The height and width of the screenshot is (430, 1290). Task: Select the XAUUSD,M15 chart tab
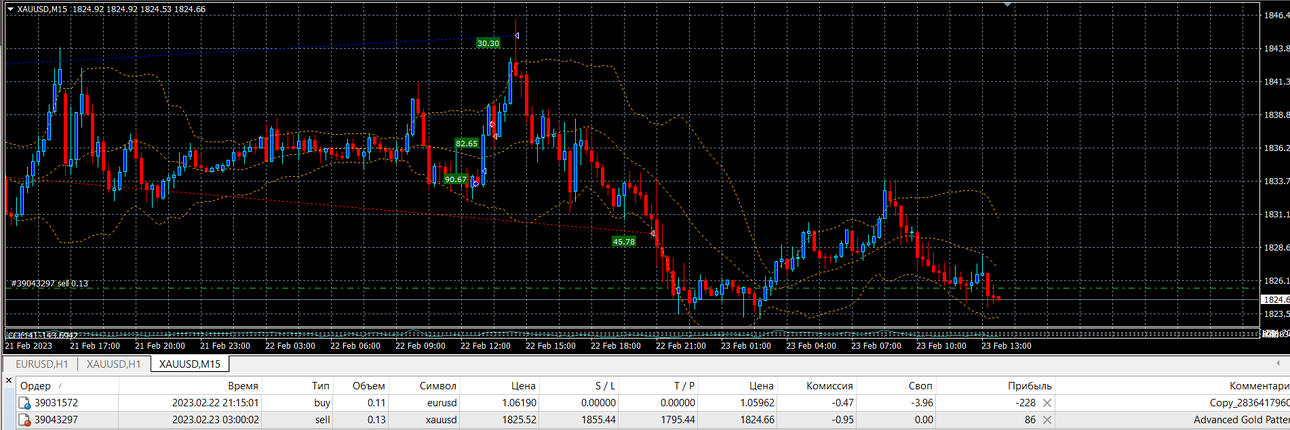190,364
